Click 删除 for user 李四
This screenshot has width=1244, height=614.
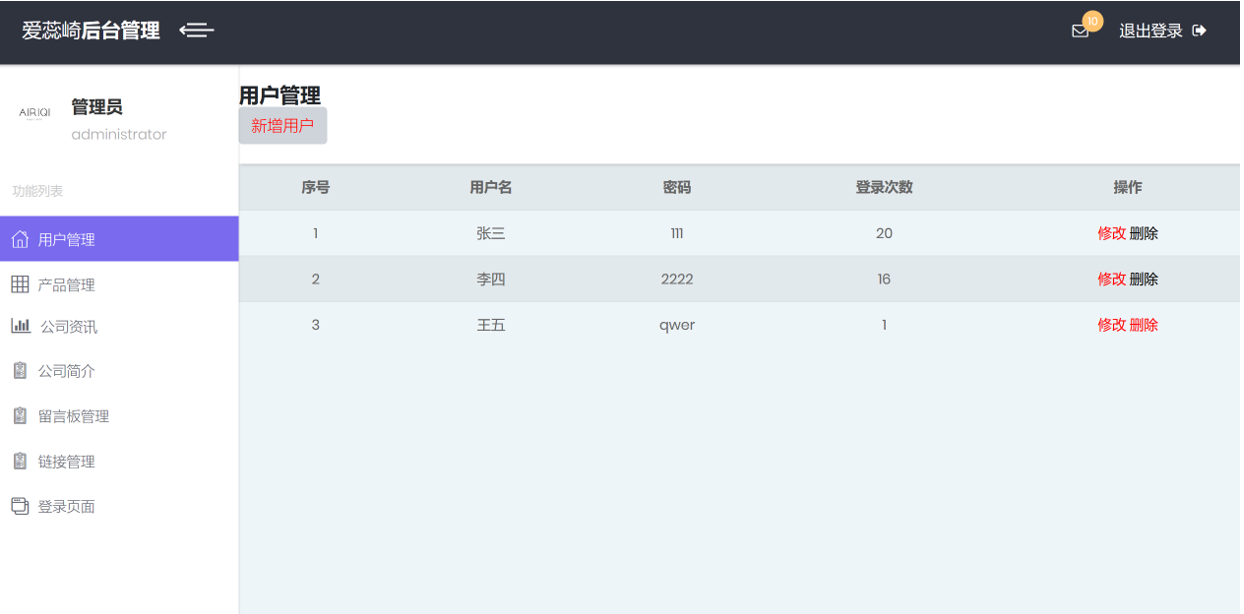pyautogui.click(x=1144, y=279)
